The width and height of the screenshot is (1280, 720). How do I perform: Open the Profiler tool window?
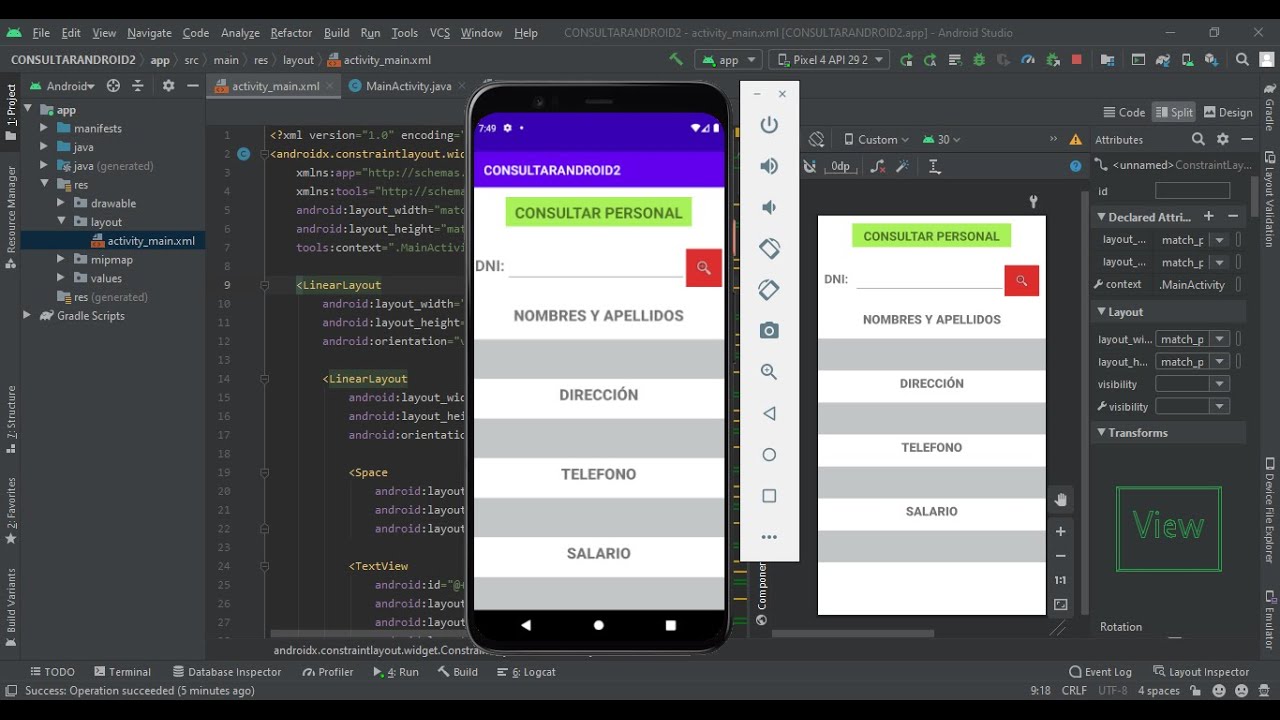click(327, 672)
